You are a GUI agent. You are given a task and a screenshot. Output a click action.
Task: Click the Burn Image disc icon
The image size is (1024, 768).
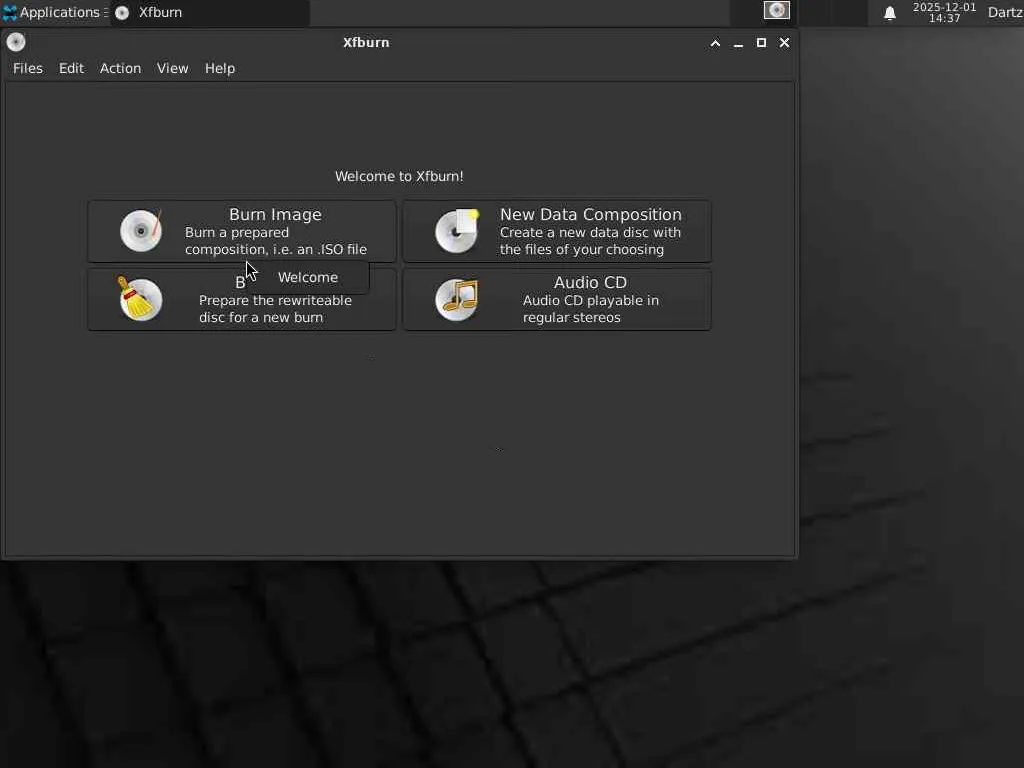(141, 231)
